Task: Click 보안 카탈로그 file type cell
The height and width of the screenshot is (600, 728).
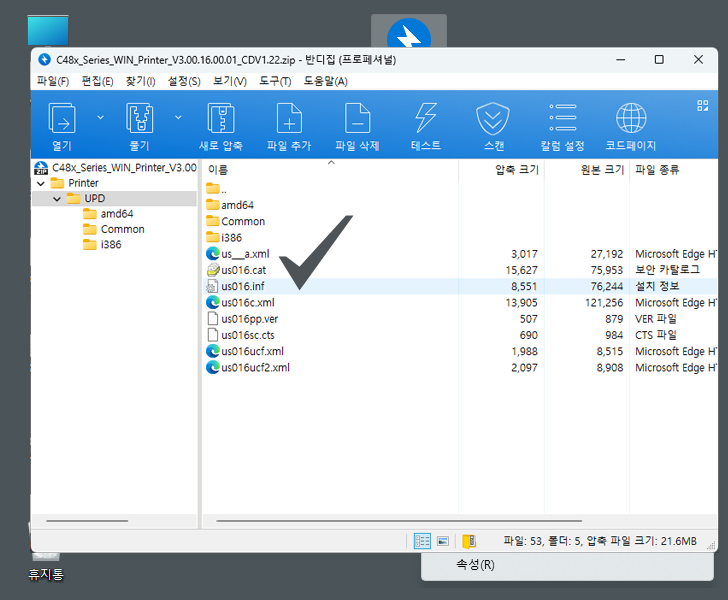Action: pos(667,270)
